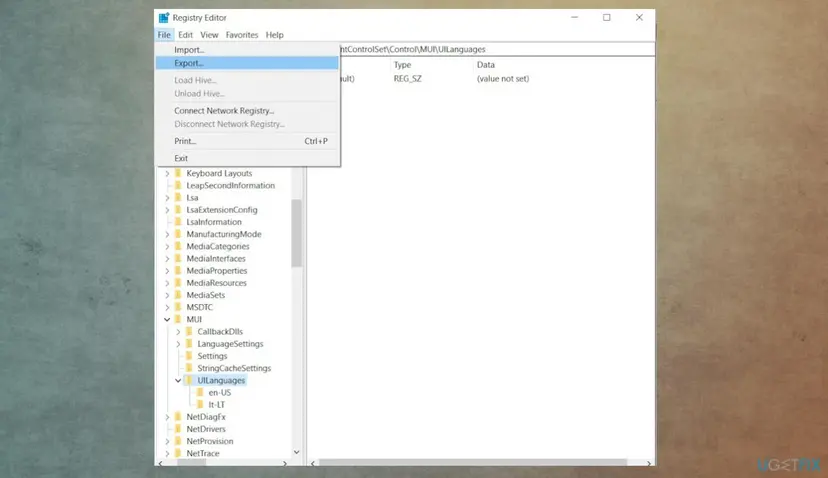Screen dimensions: 828x478
Task: Select the ManufacturingMode key
Action: point(224,234)
